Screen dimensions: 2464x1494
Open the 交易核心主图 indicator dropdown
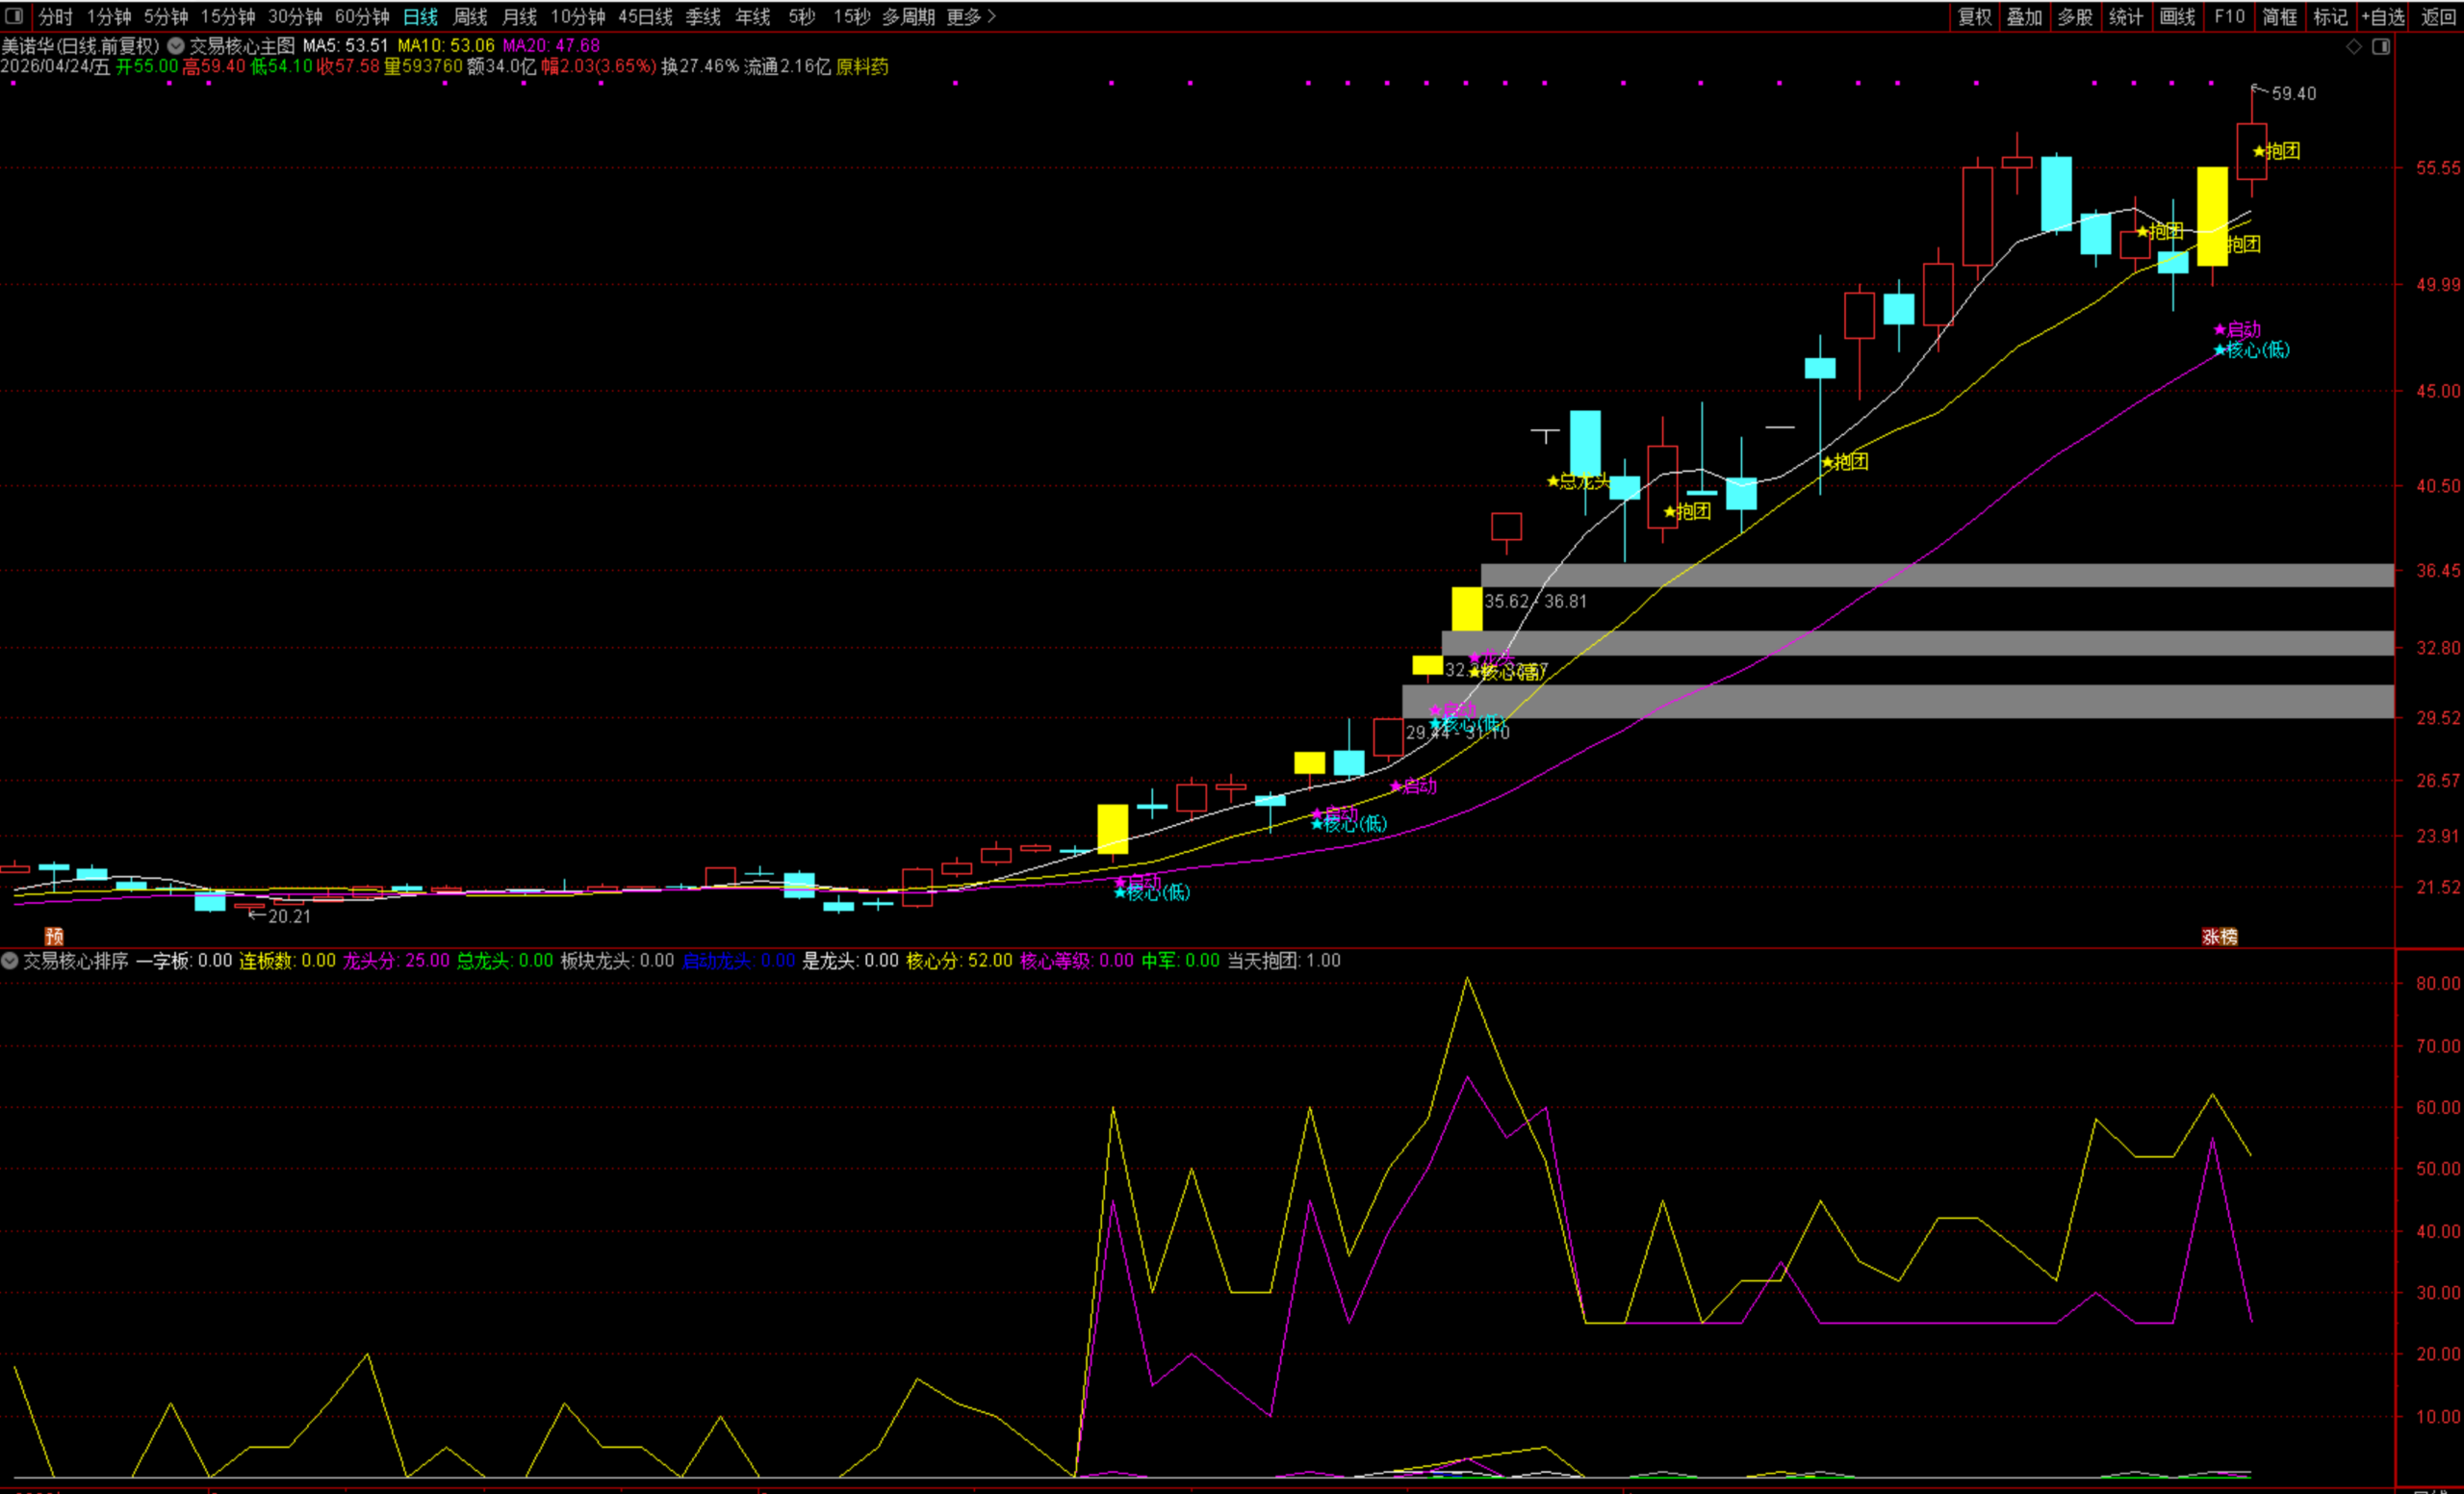176,45
